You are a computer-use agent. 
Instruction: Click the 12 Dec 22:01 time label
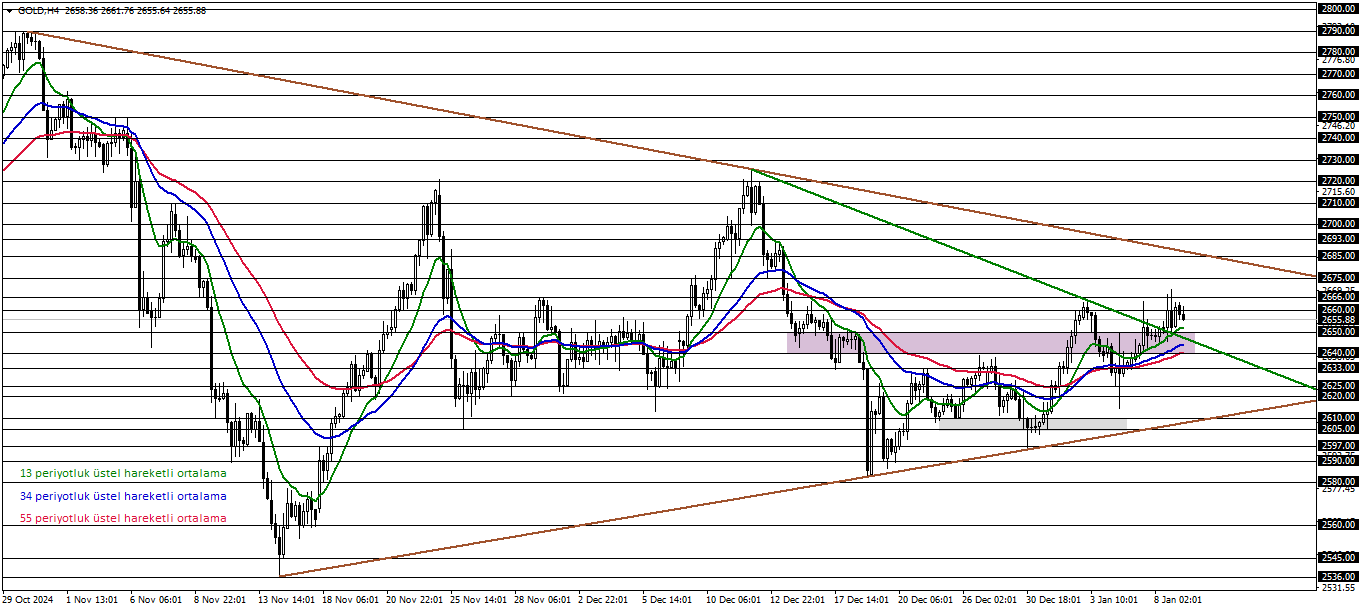click(798, 600)
